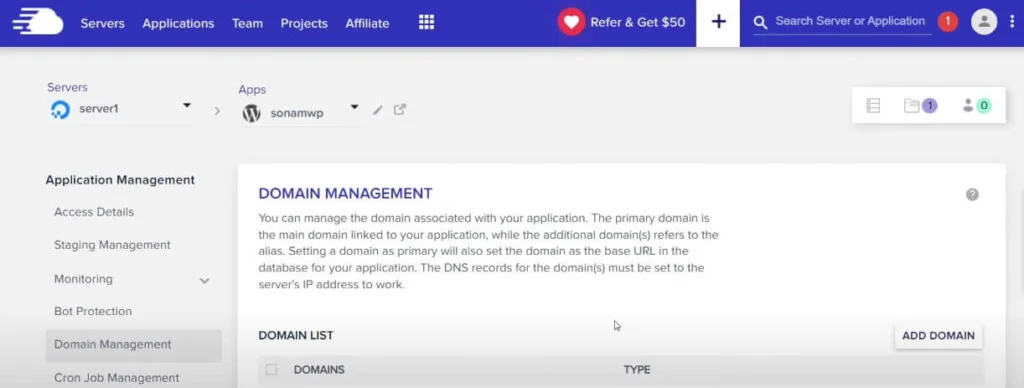Open Servers in top navigation
Viewport: 1024px width, 388px height.
[x=103, y=24]
